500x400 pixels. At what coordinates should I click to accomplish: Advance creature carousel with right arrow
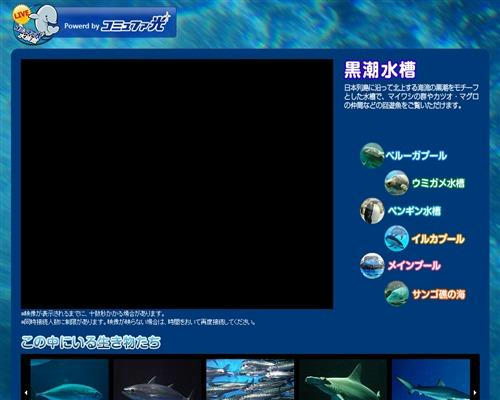(475, 393)
